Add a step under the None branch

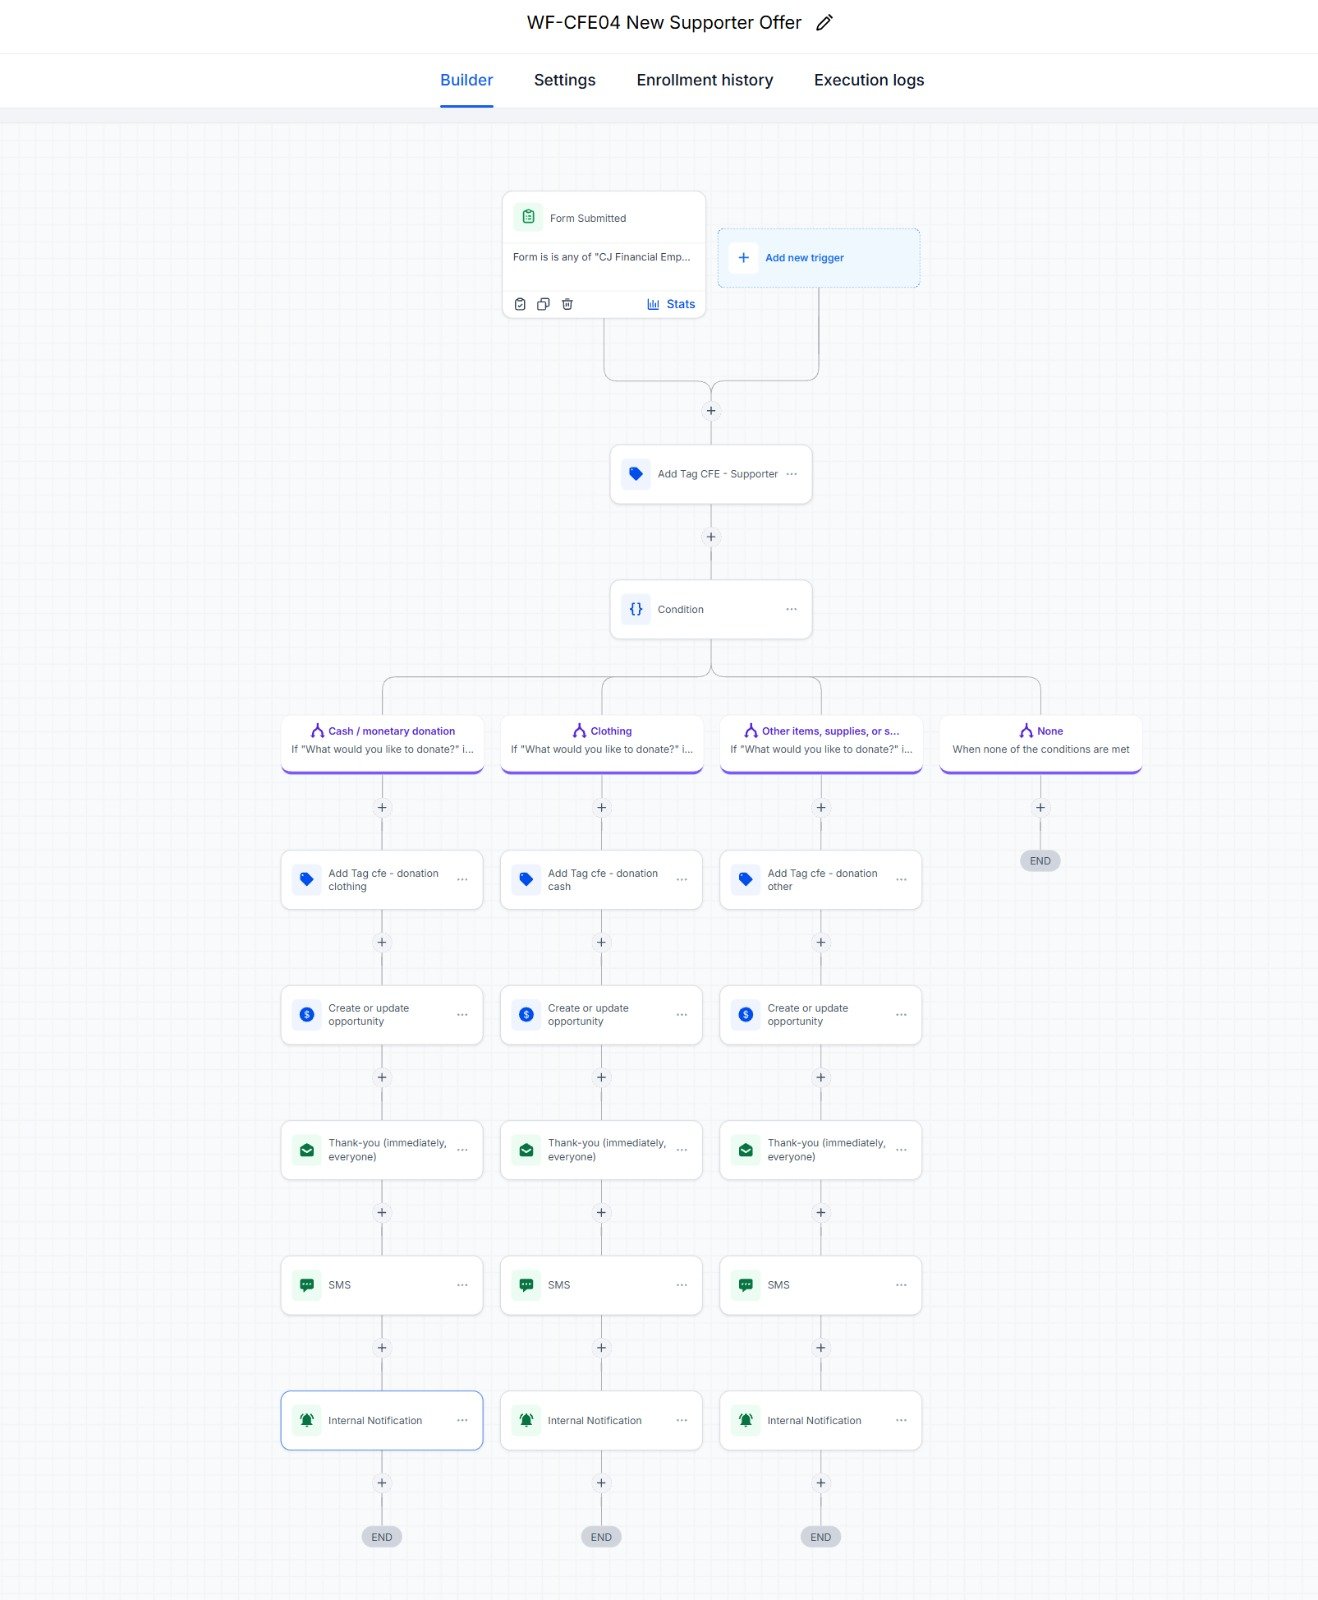click(1040, 808)
